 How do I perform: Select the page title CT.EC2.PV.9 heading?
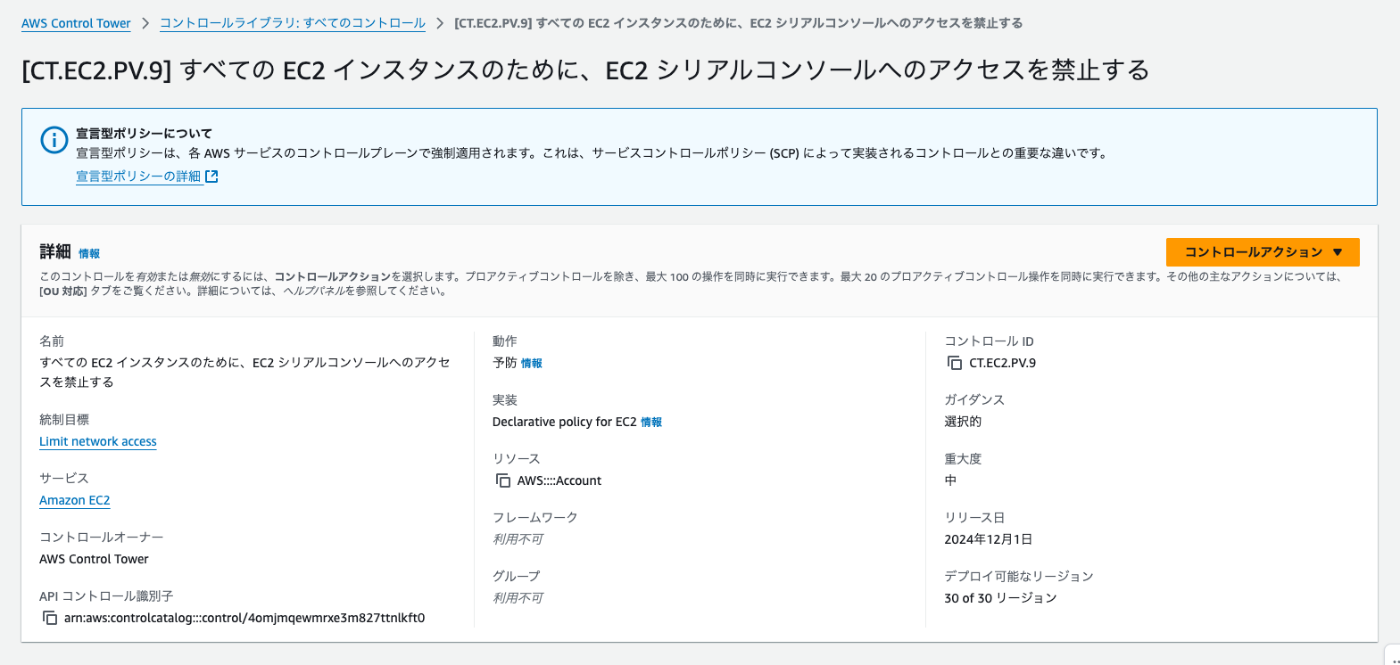pyautogui.click(x=586, y=69)
